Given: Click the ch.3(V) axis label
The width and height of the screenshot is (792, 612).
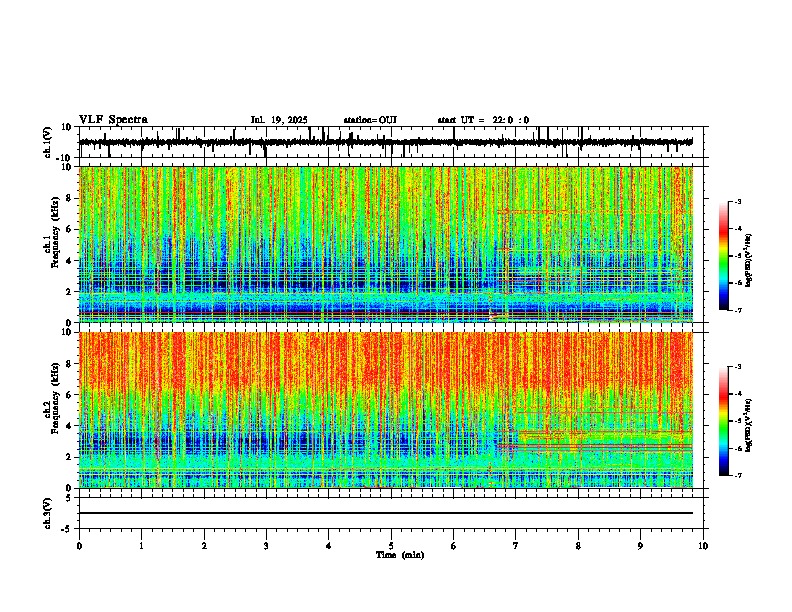Looking at the screenshot, I should pos(48,513).
